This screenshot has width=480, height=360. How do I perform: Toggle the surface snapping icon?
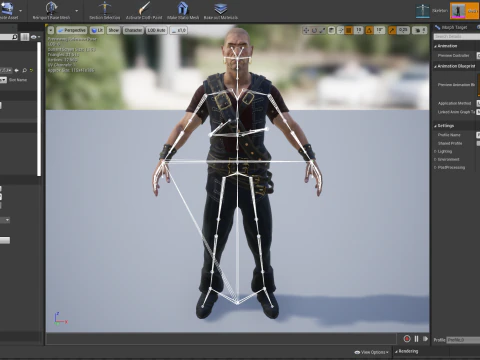tap(340, 31)
